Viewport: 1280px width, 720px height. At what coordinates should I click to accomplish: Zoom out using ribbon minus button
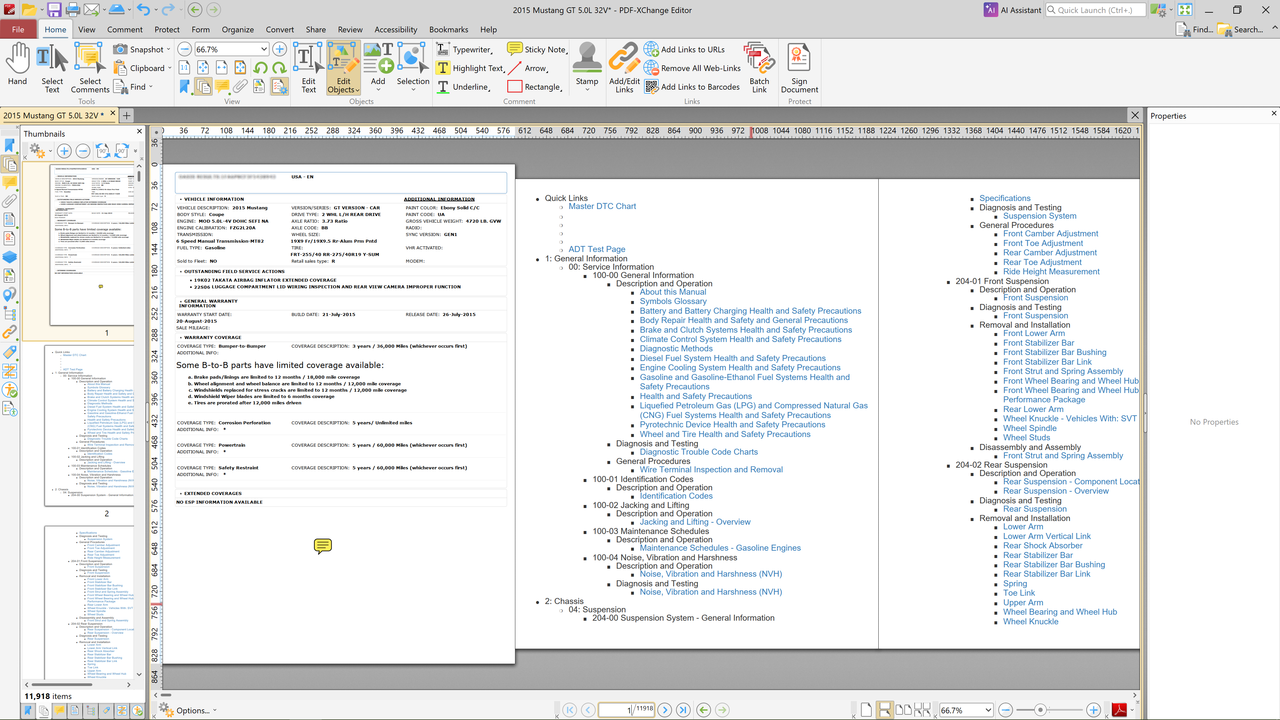coord(185,49)
